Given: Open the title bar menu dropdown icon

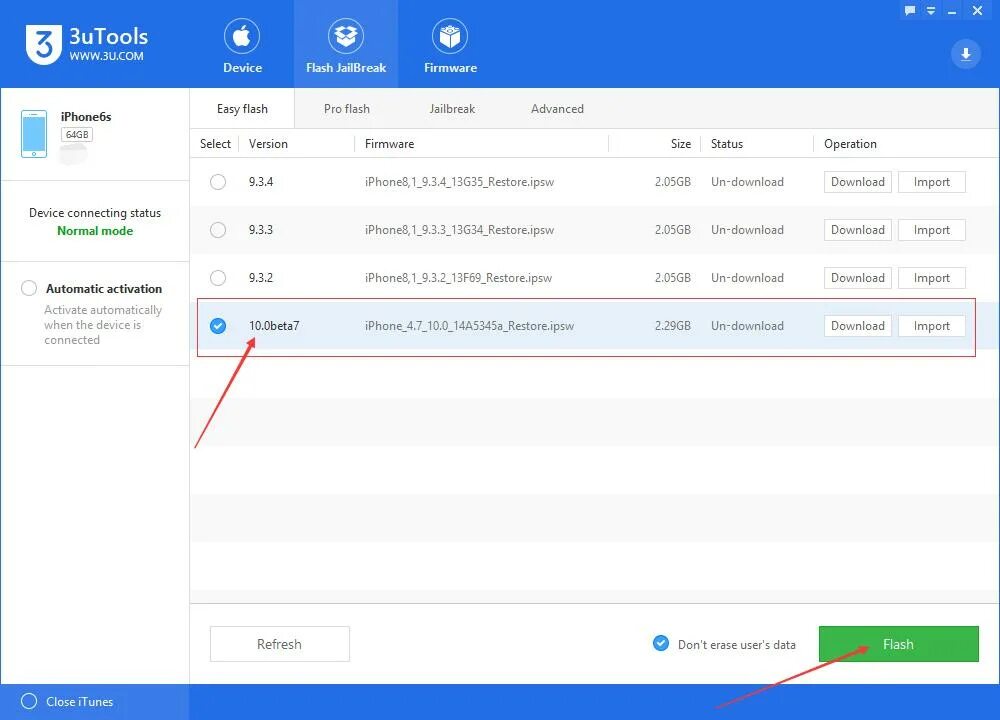Looking at the screenshot, I should point(931,10).
